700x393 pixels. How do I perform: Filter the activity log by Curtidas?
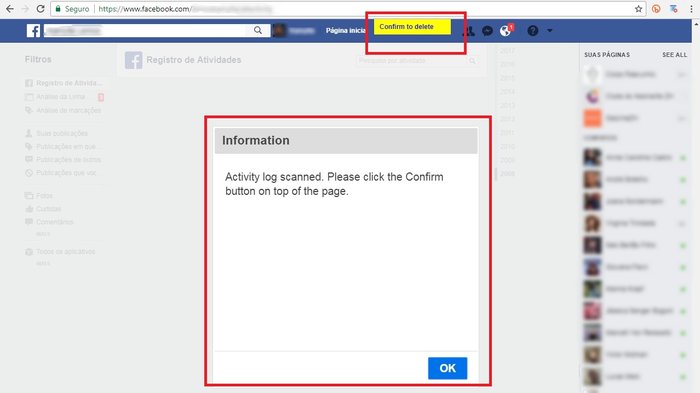coord(48,209)
